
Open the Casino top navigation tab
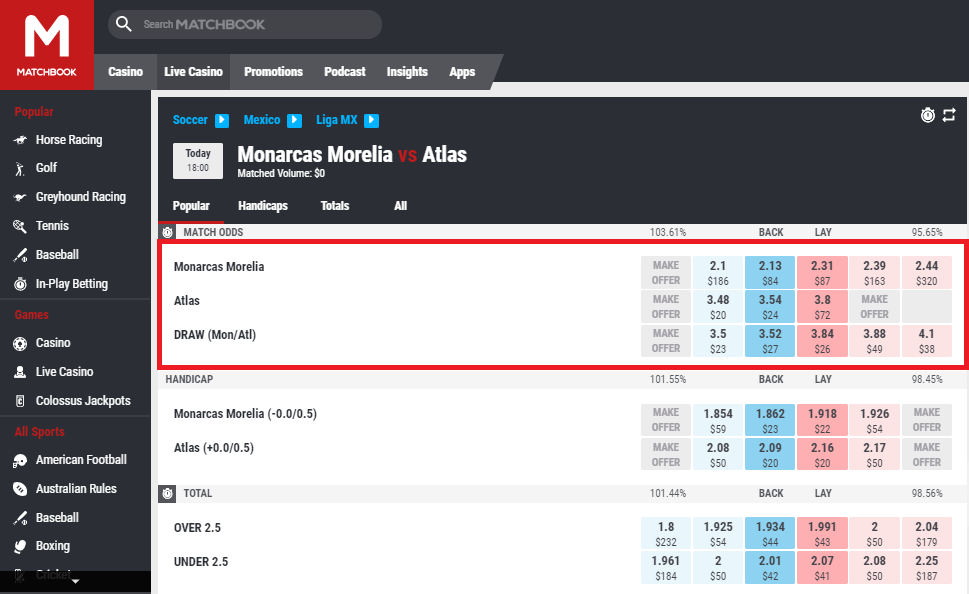125,72
